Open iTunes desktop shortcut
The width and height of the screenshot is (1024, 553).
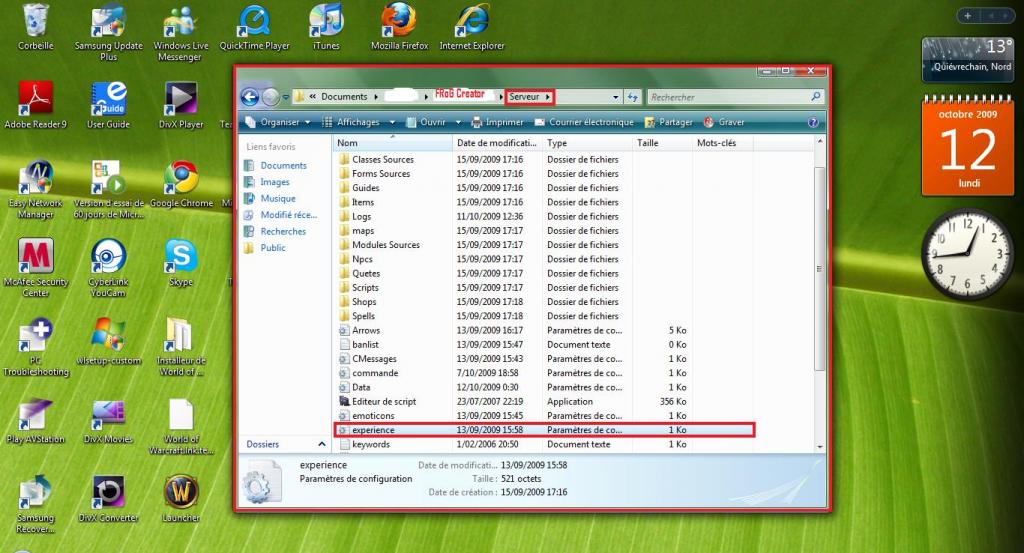pyautogui.click(x=326, y=26)
